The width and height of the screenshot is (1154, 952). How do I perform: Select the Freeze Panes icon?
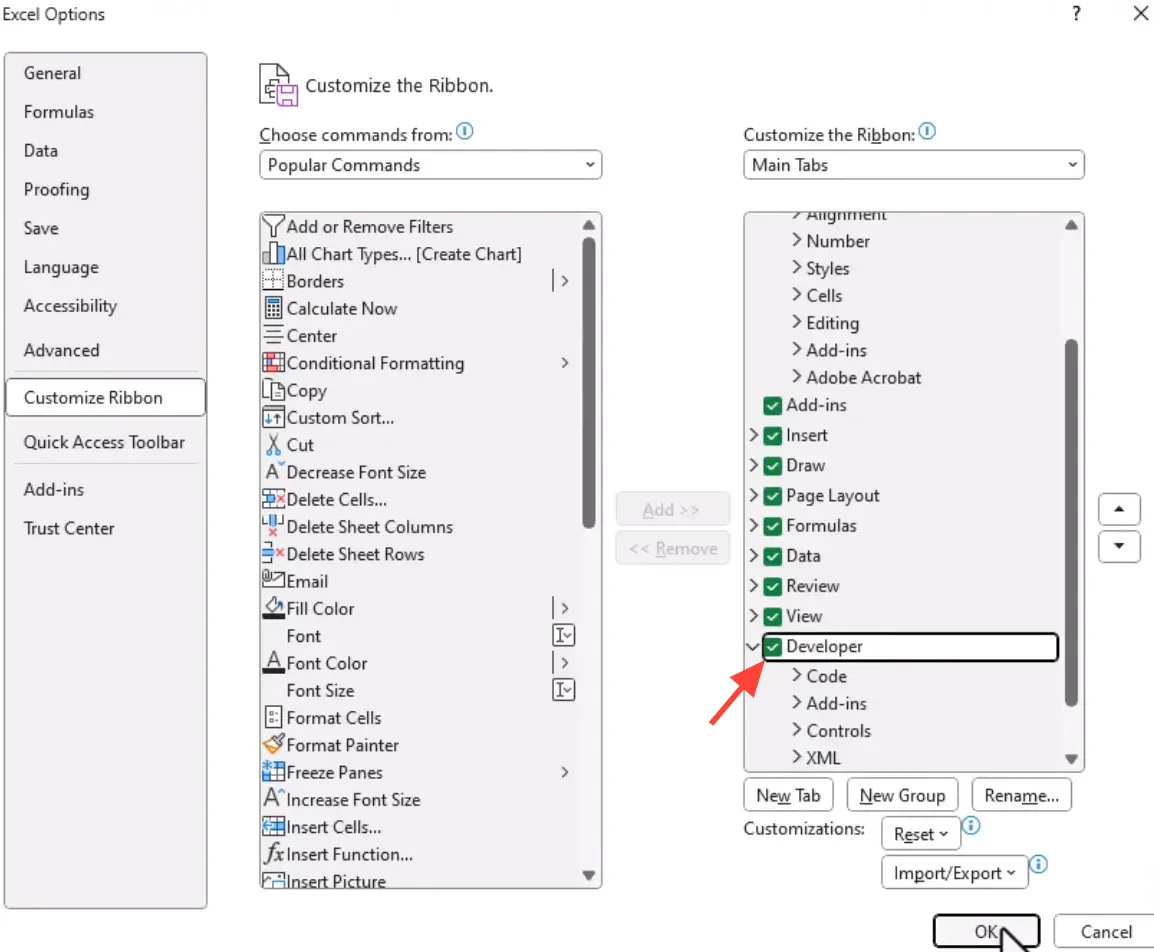pos(273,772)
